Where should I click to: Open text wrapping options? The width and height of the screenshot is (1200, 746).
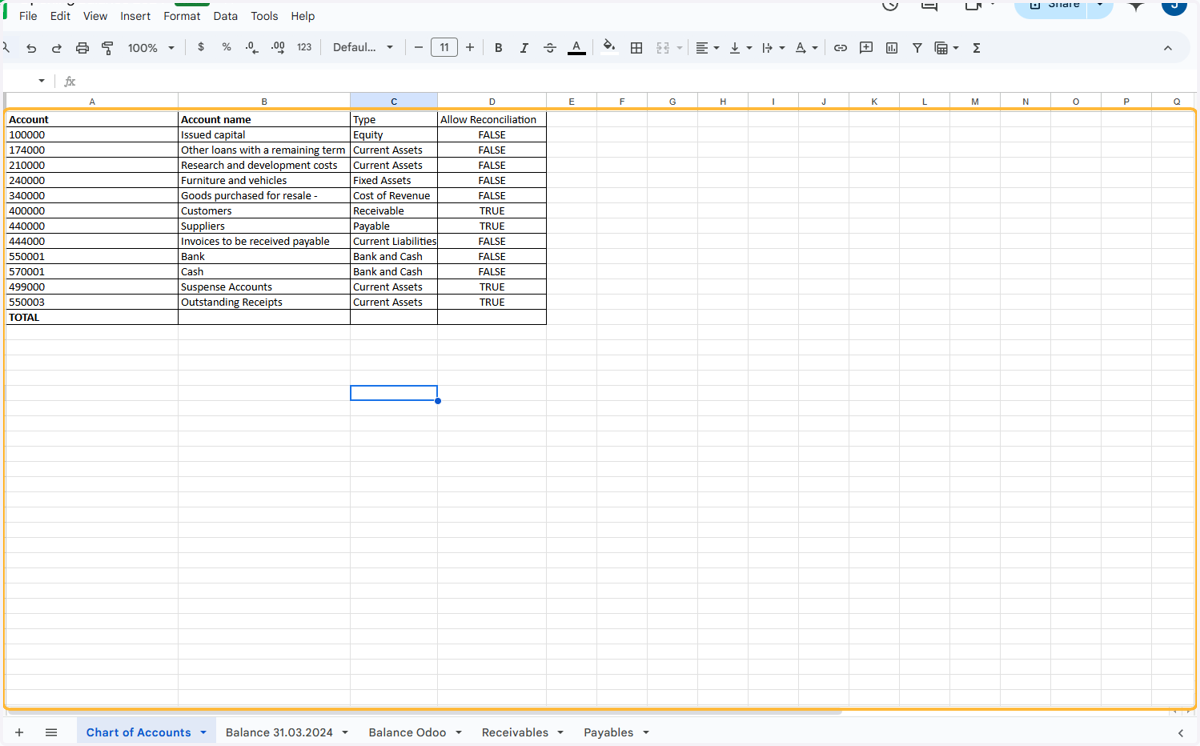coord(773,48)
